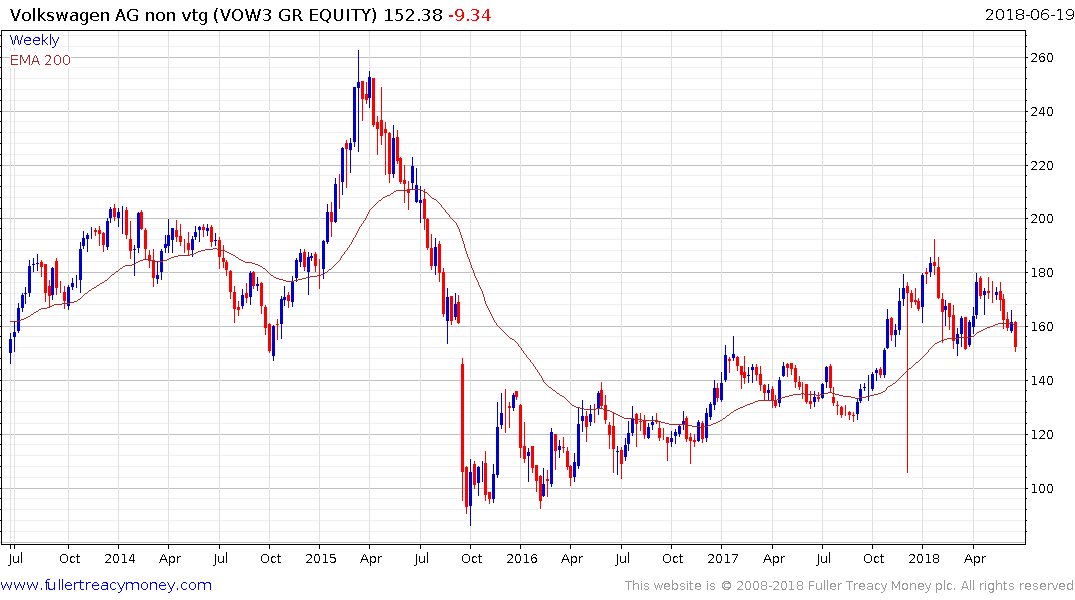Image resolution: width=1075 pixels, height=600 pixels.
Task: Click the 120 price axis label
Action: pos(1042,434)
